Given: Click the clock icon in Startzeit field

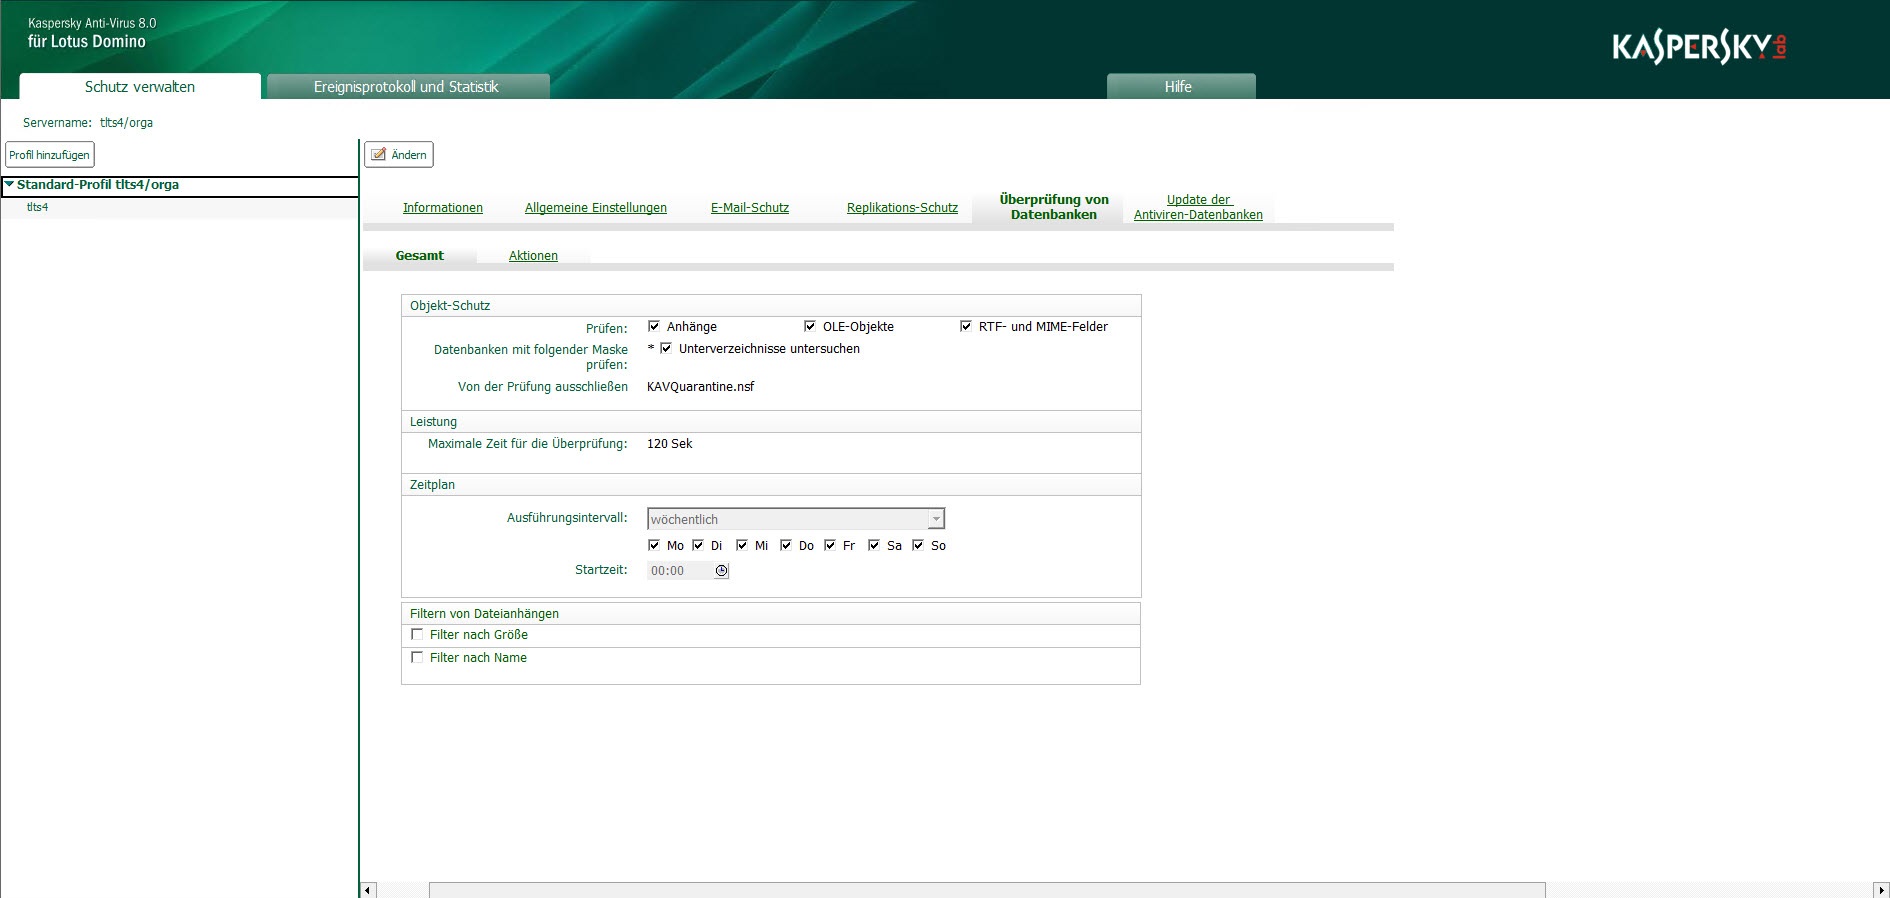Looking at the screenshot, I should coord(721,571).
